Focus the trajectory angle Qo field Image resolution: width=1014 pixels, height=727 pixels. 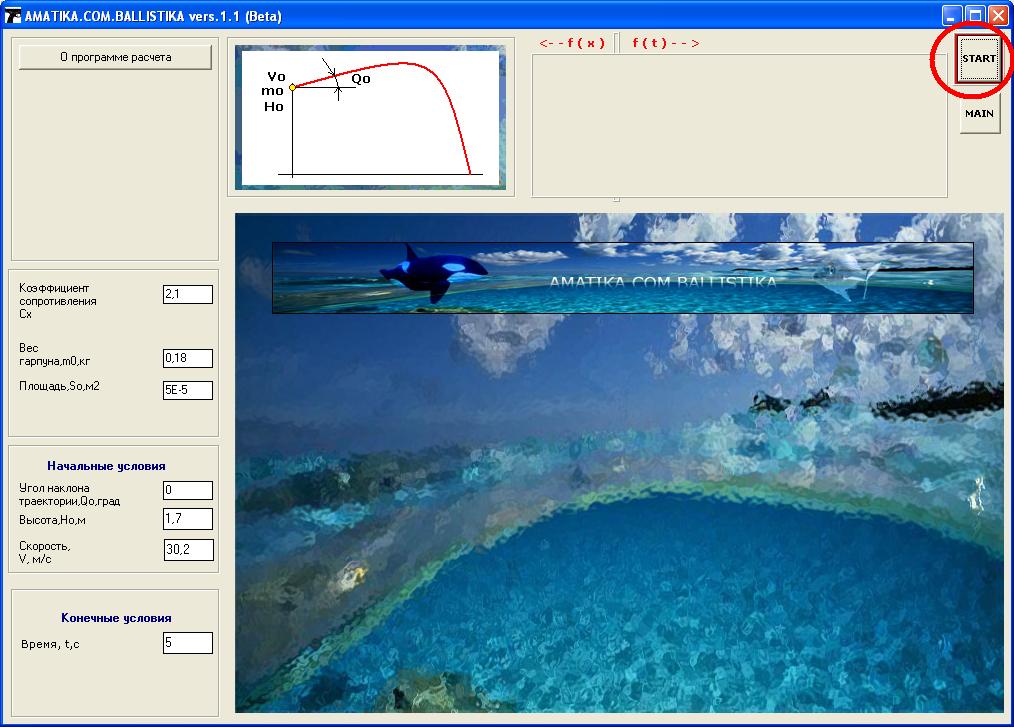click(x=188, y=490)
